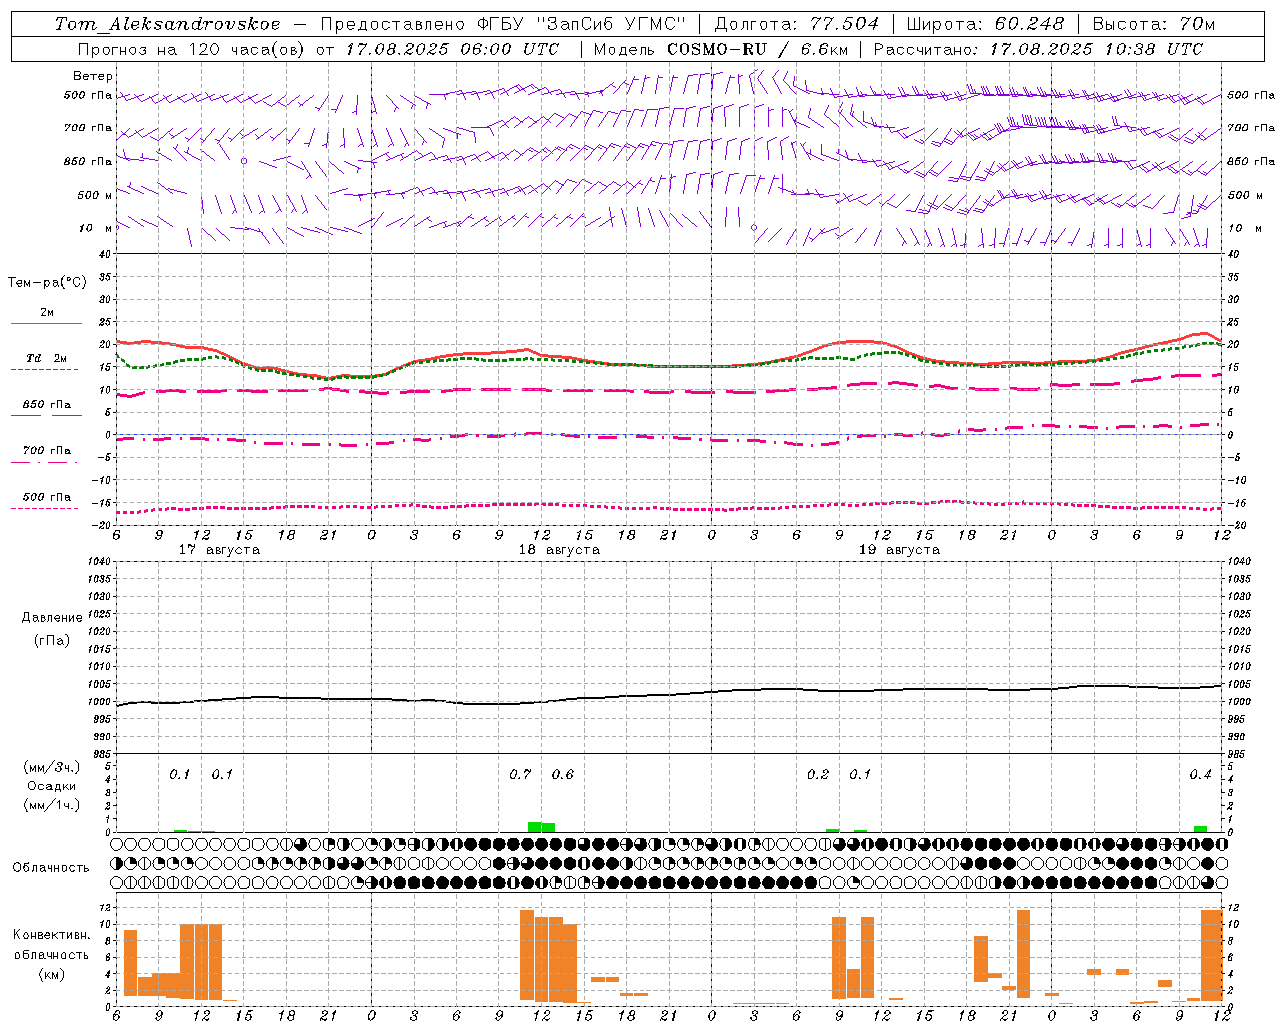Click the forecast start time "17.08.2025 06:00 UTC"
The width and height of the screenshot is (1280, 1024).
[x=452, y=49]
